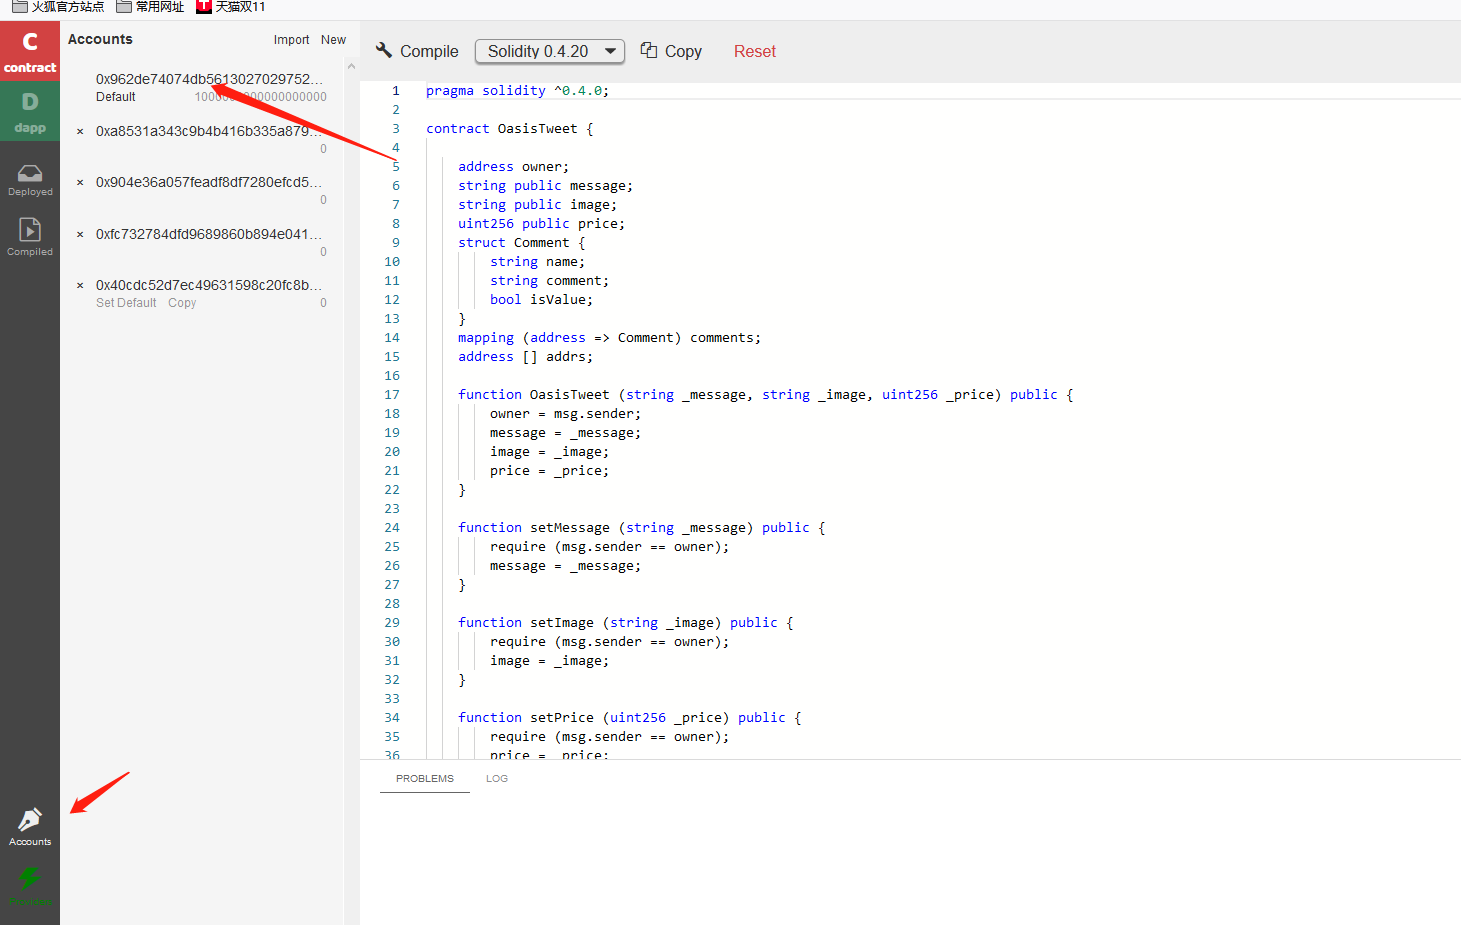Click the 'uint256 public price;' line
Viewport: 1461px width, 925px height.
[x=541, y=224]
